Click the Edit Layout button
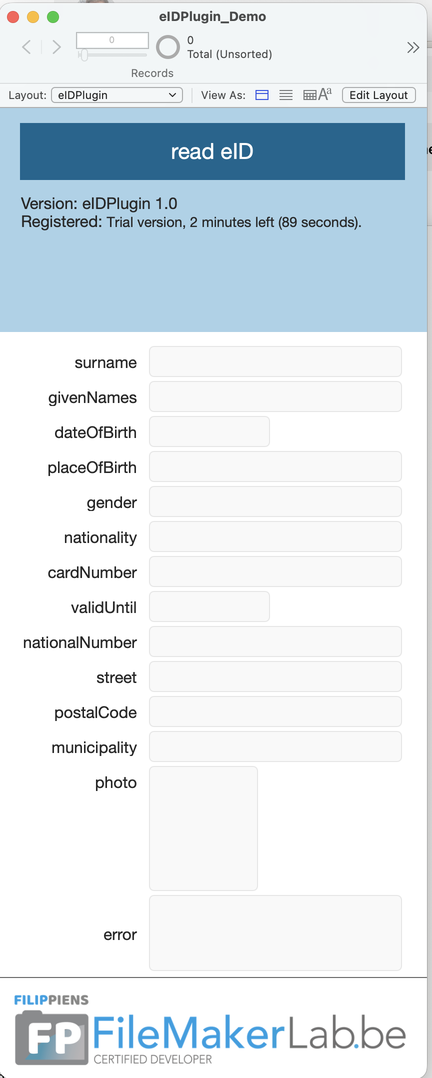 (x=379, y=96)
